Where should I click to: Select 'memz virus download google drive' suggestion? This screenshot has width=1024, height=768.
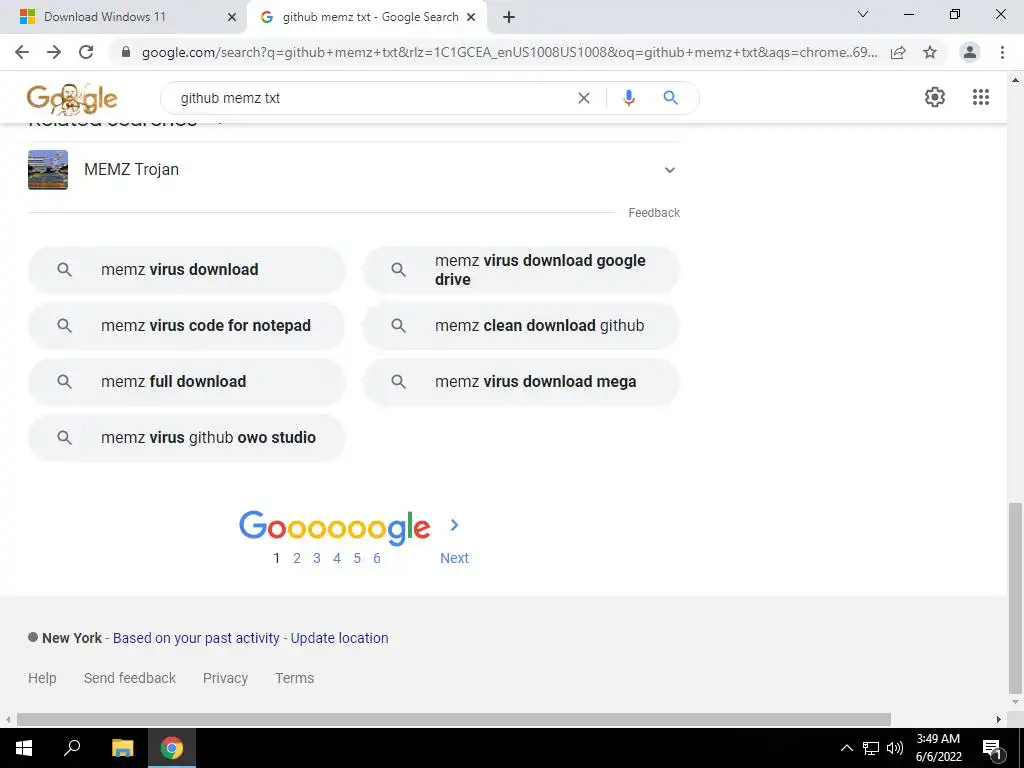tap(521, 270)
